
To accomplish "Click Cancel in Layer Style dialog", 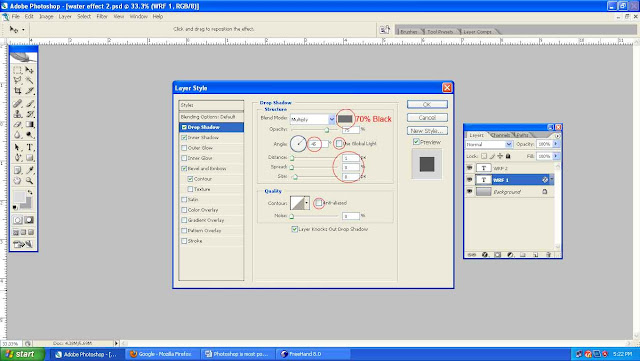I will point(427,118).
